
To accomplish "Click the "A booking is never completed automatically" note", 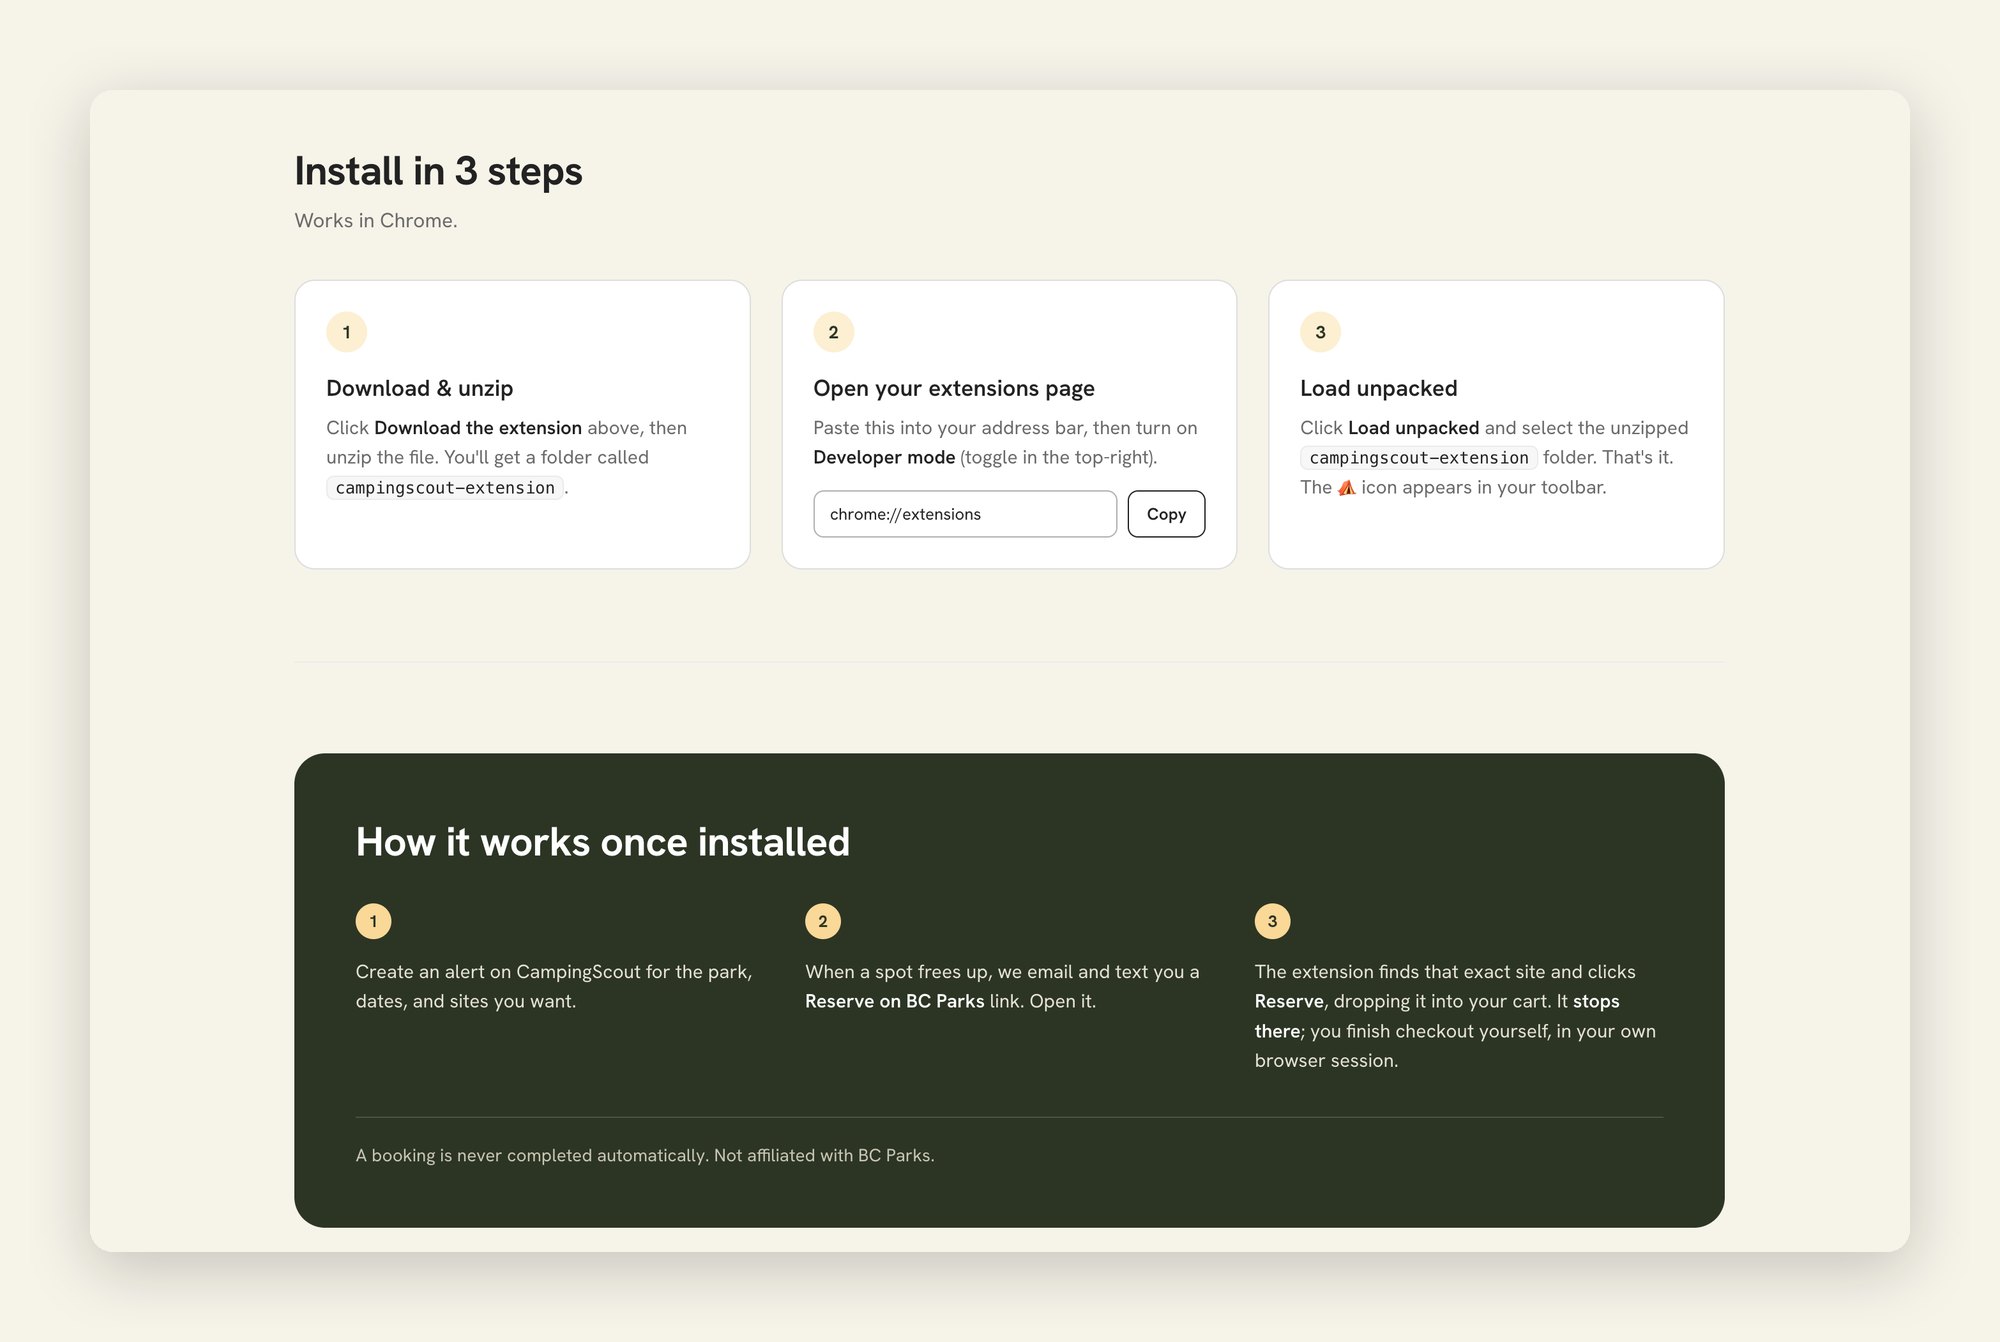I will coord(645,1155).
